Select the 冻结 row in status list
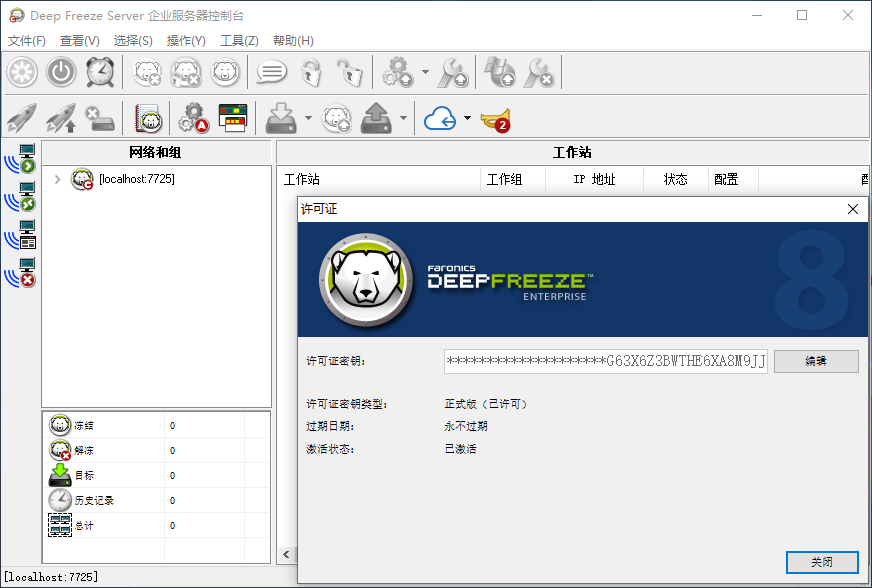 [x=156, y=426]
